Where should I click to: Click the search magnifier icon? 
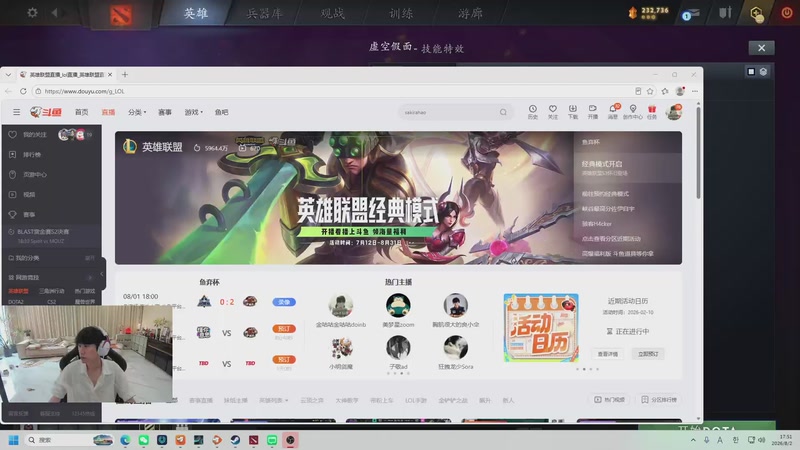click(x=503, y=112)
